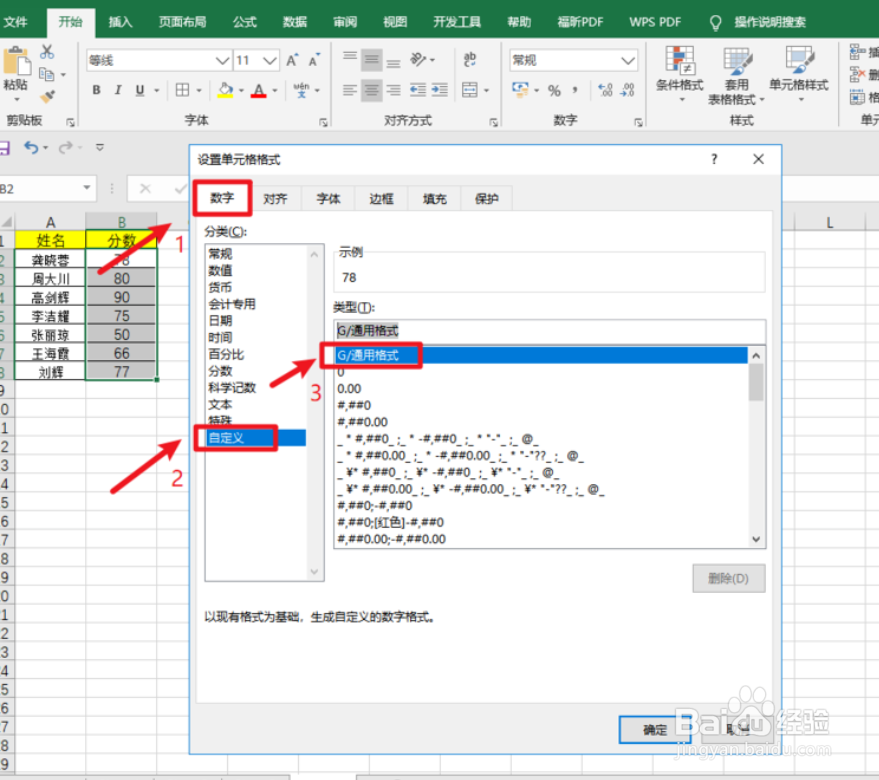This screenshot has height=780, width=879.
Task: Open the 页面布局 ribbon tab
Action: (180, 21)
